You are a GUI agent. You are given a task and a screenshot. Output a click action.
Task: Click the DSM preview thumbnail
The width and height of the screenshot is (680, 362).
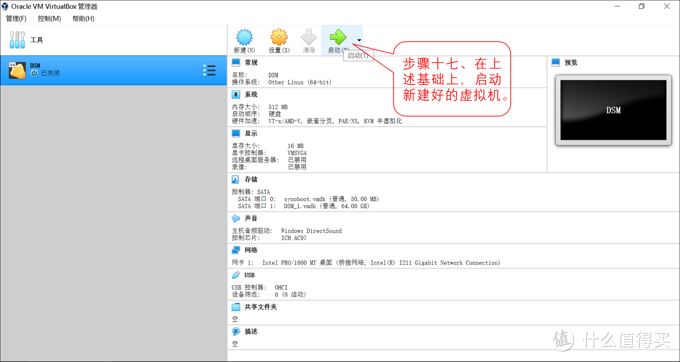point(613,110)
